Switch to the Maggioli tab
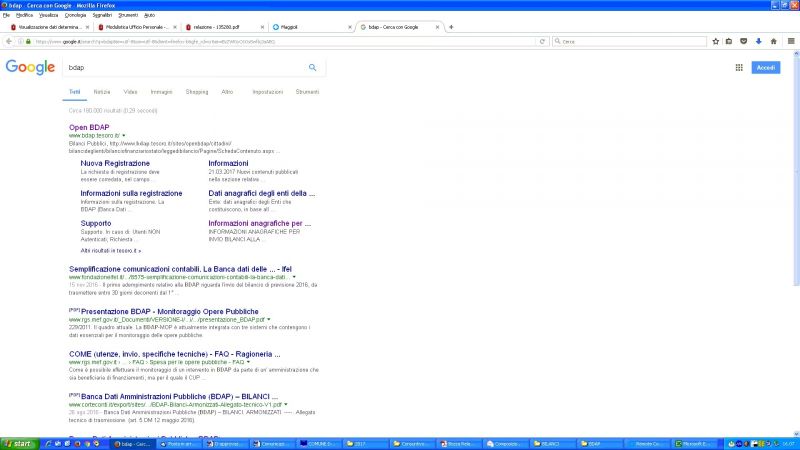800x450 pixels. [311, 27]
